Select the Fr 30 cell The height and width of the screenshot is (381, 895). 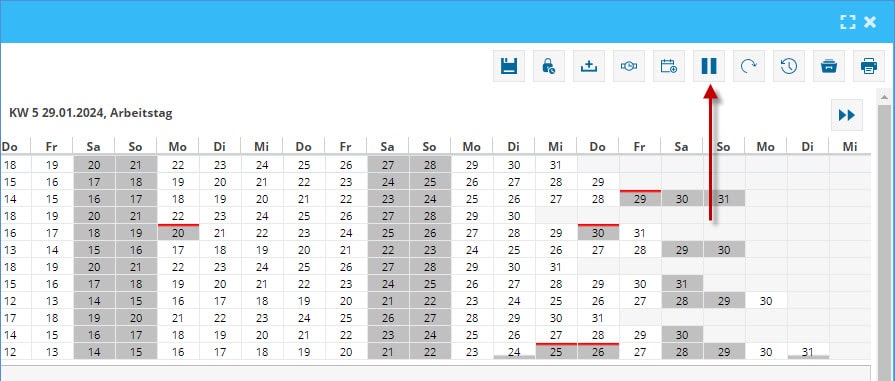click(639, 283)
